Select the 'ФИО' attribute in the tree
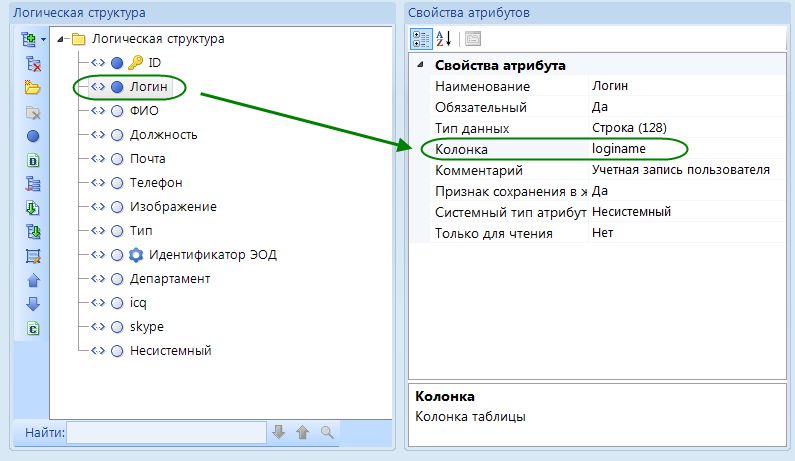Image resolution: width=795 pixels, height=461 pixels. (145, 111)
